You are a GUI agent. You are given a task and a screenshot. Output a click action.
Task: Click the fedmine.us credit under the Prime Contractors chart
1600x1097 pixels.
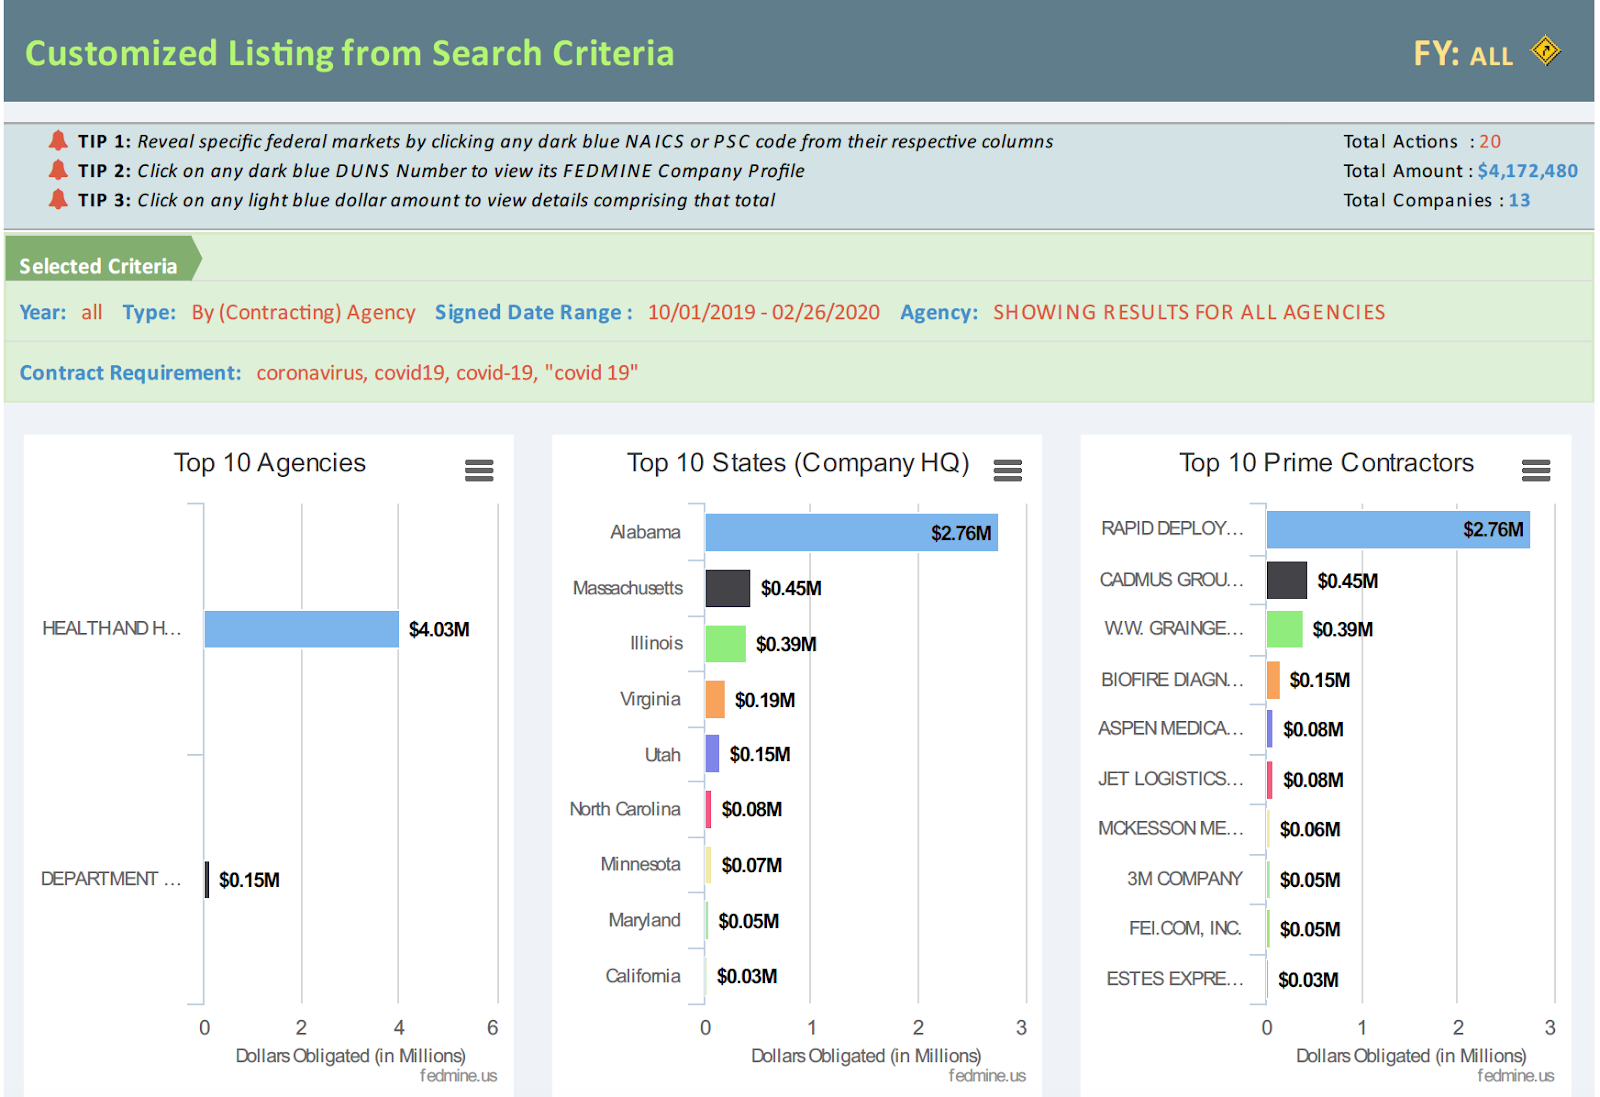(x=1515, y=1076)
